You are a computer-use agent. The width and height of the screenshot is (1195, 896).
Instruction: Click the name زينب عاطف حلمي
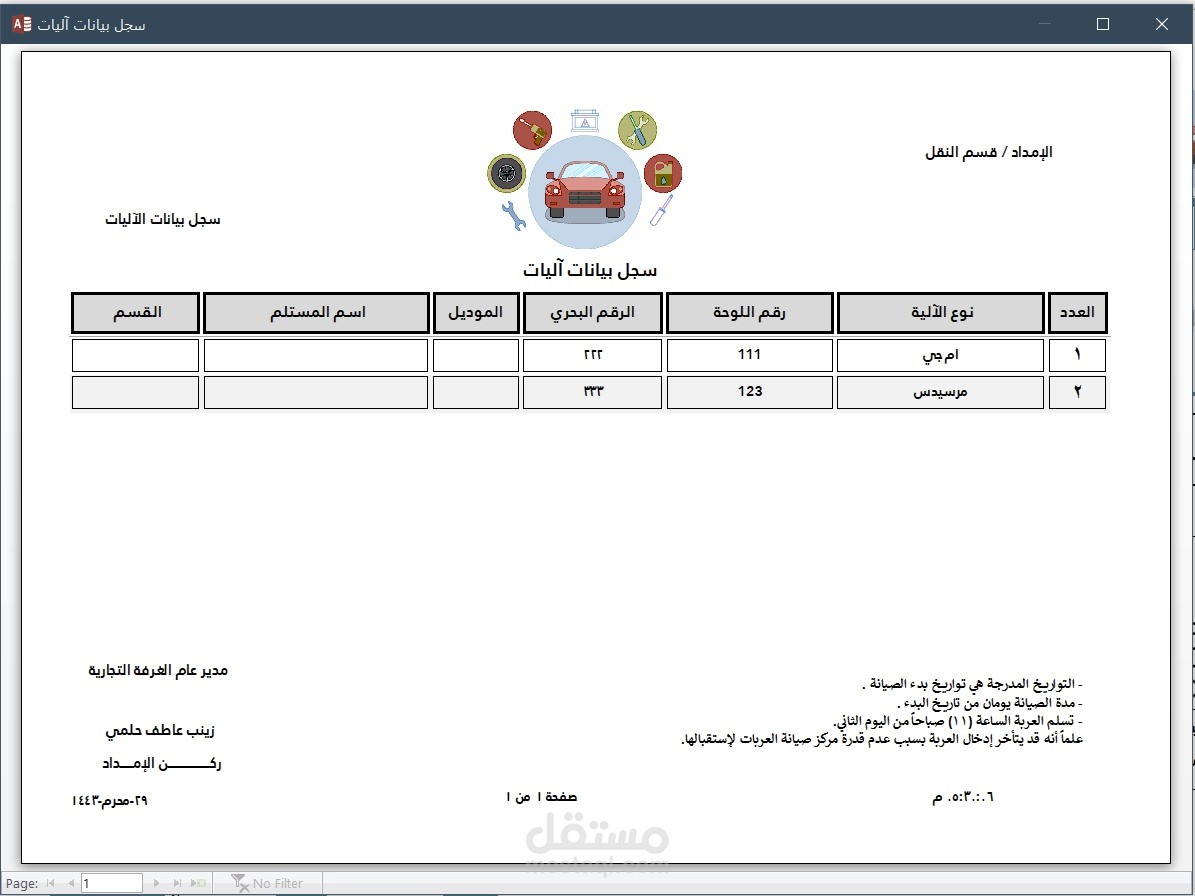[x=159, y=730]
